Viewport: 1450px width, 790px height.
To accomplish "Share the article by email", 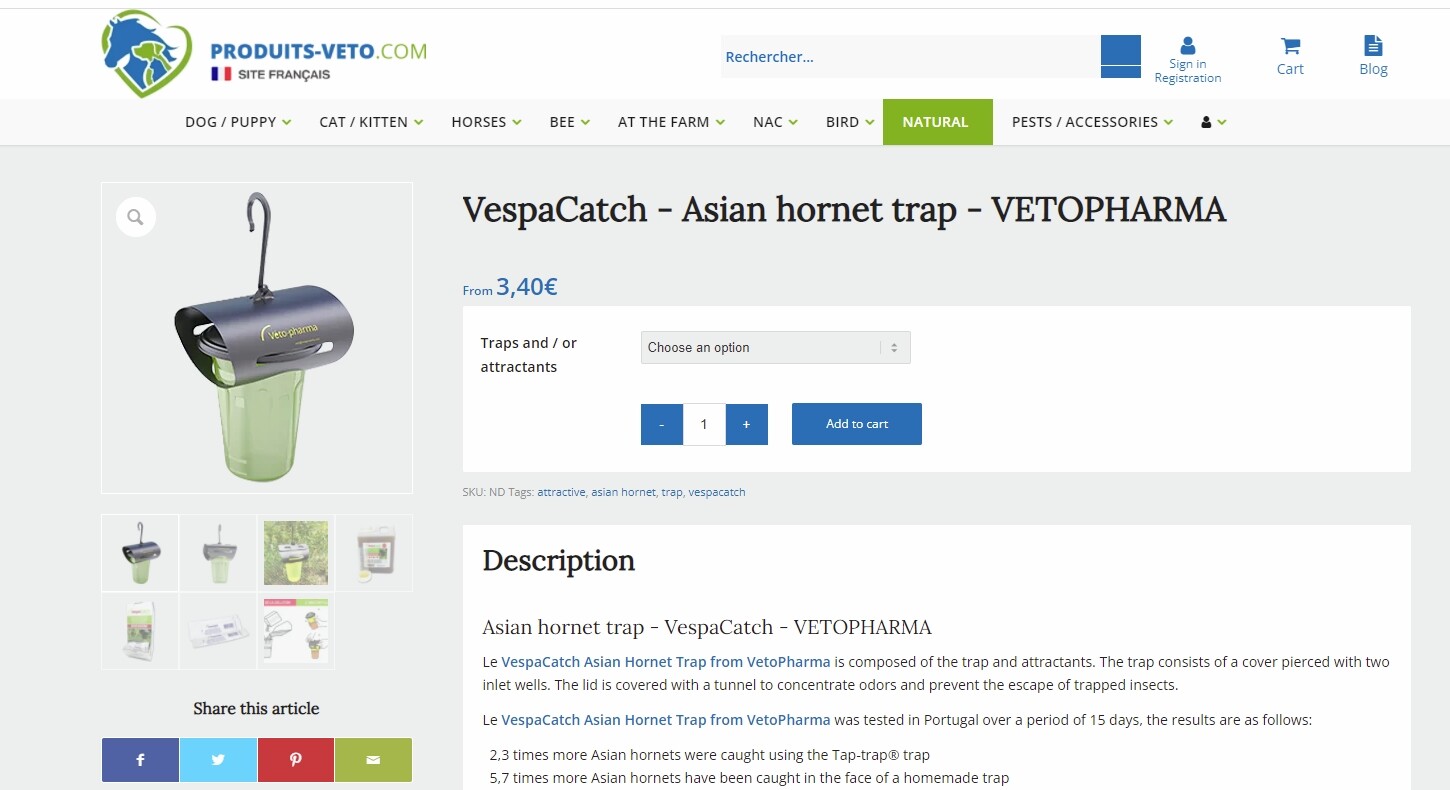I will (373, 760).
